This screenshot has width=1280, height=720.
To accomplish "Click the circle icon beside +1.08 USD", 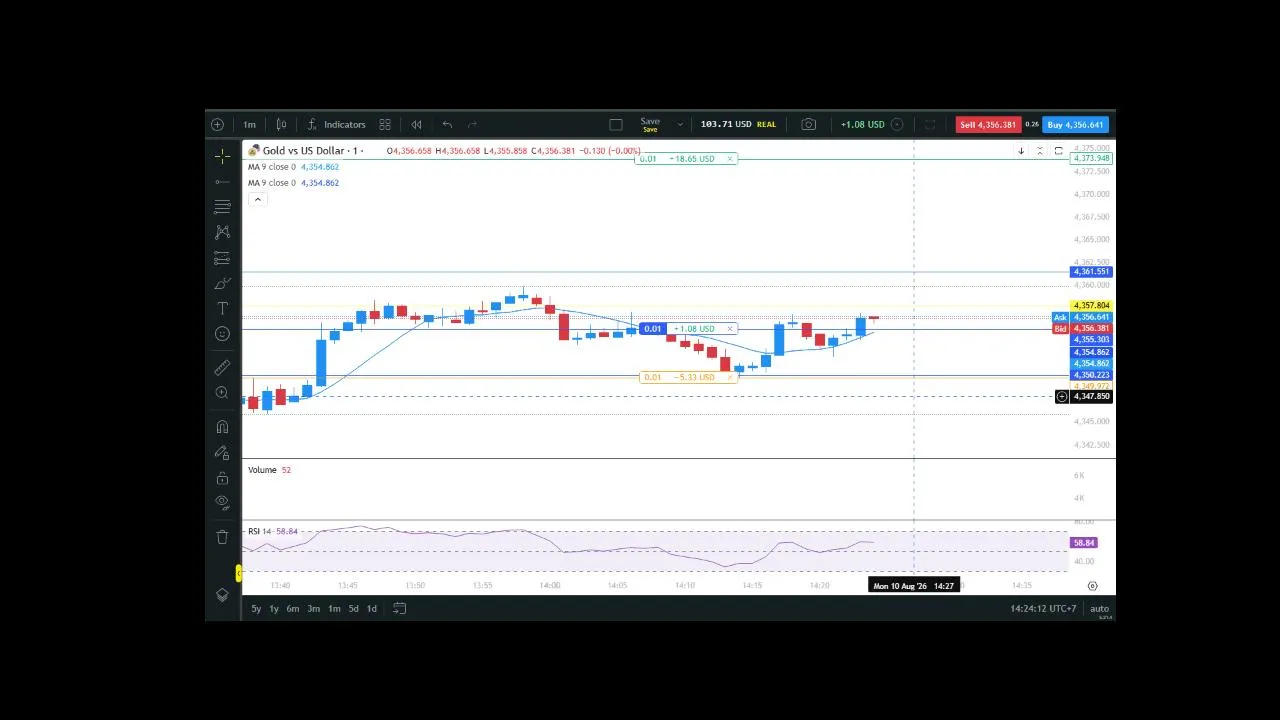I will coord(897,125).
